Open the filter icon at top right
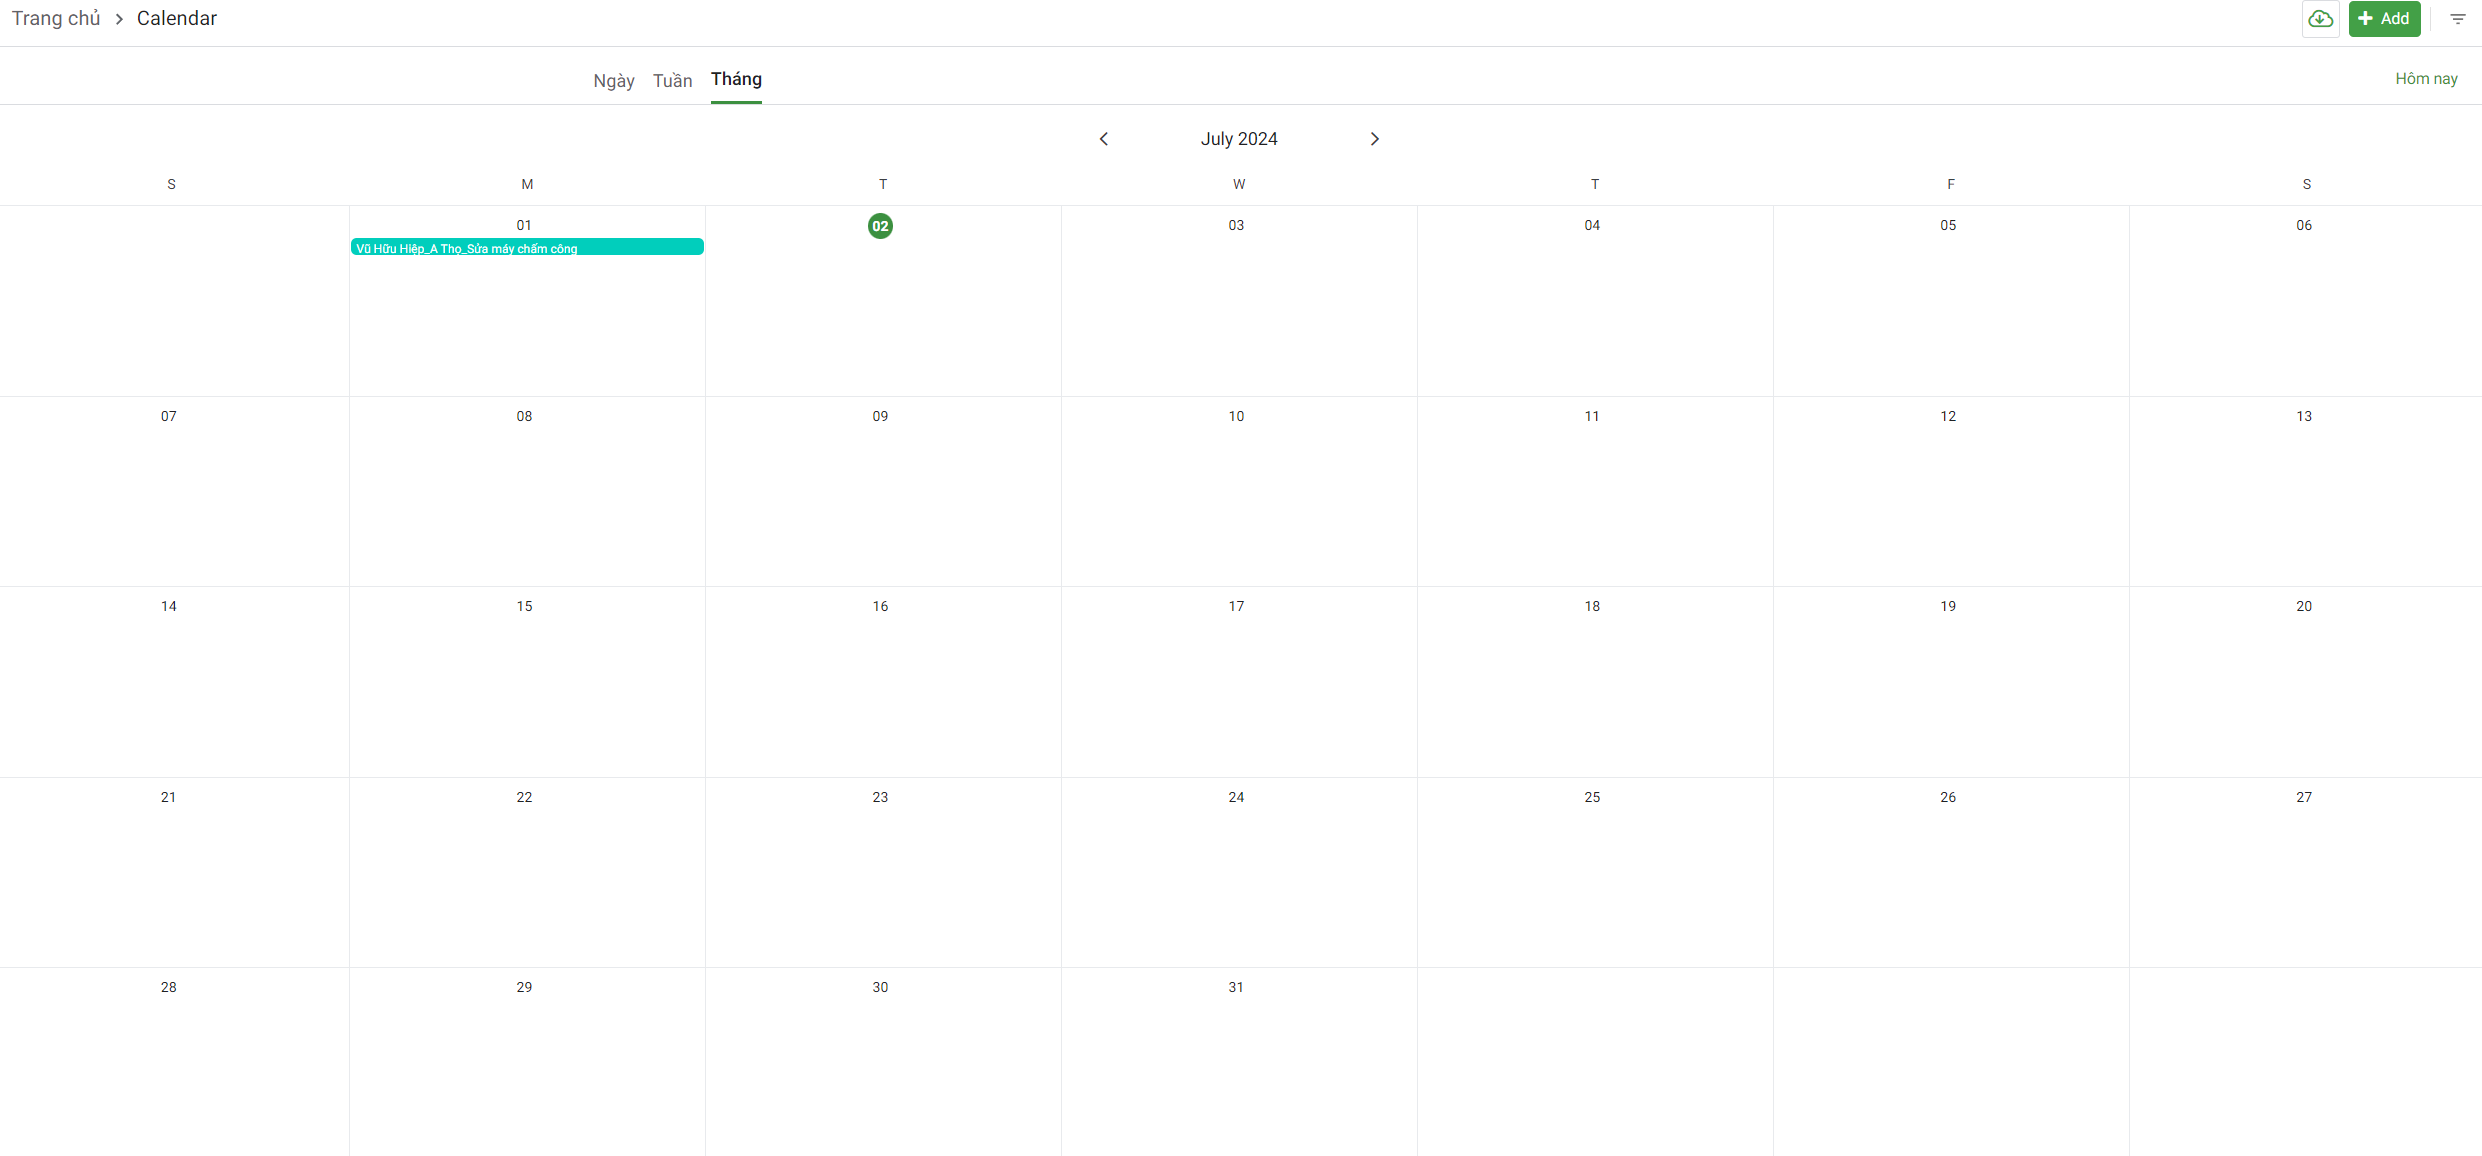 (x=2457, y=19)
